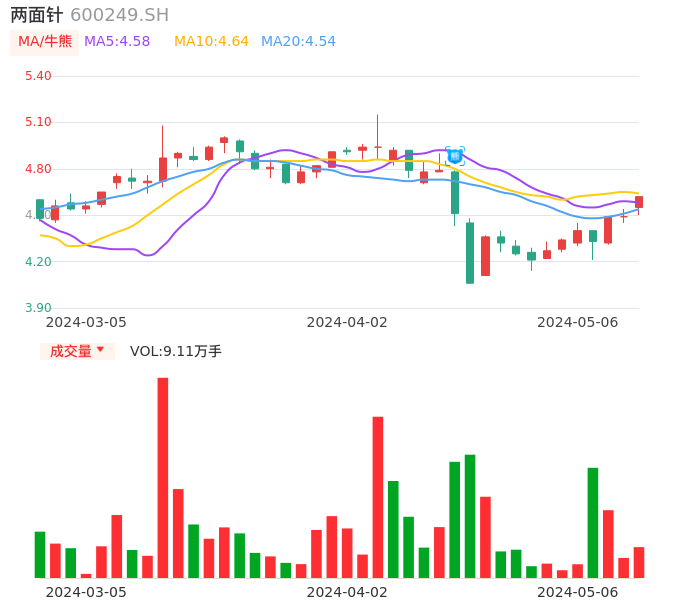Click the last red volume bar on the right

[639, 562]
